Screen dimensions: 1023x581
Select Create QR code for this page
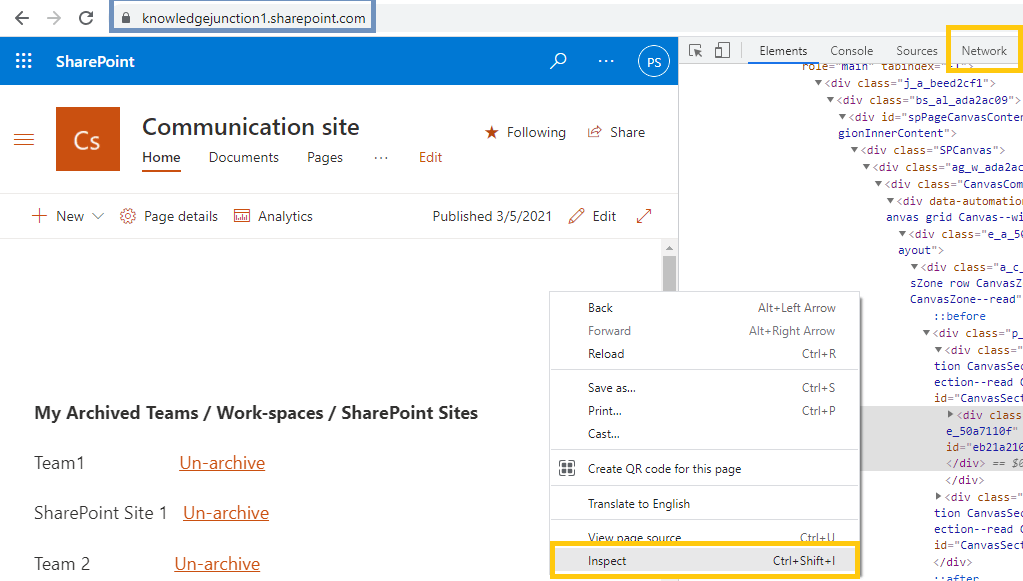coord(705,469)
